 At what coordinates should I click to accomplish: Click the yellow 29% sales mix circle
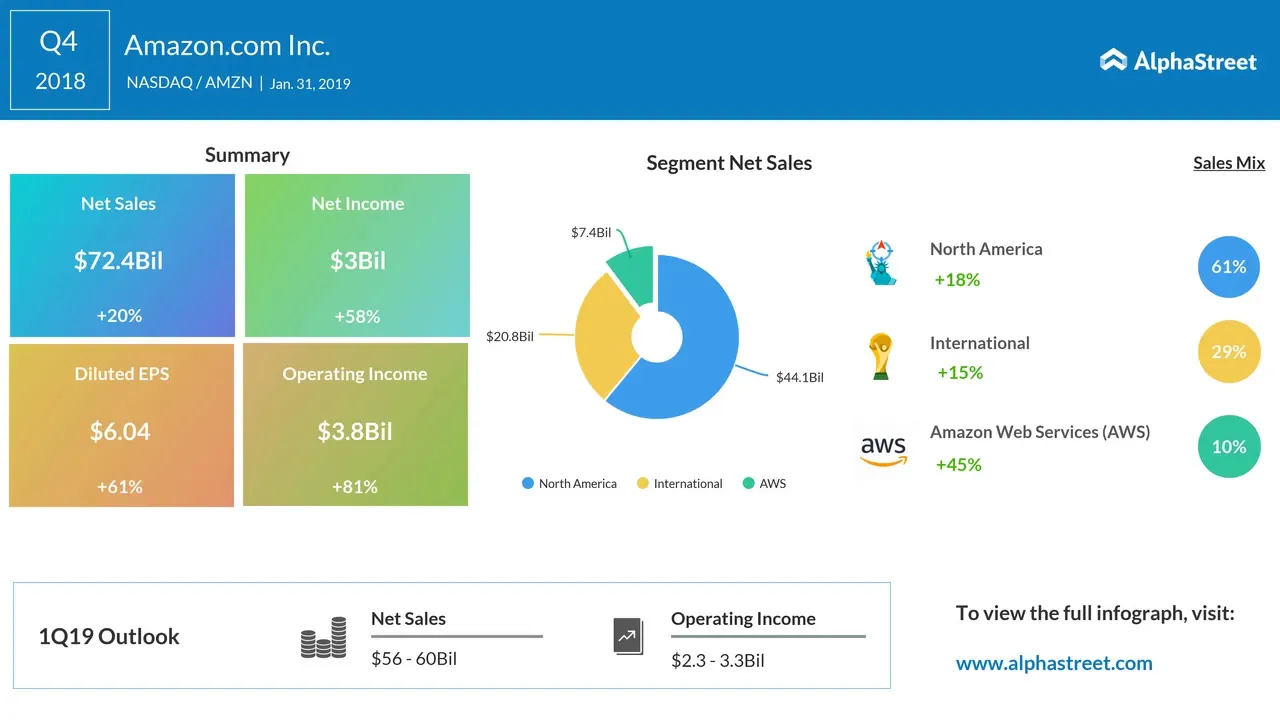(x=1229, y=352)
